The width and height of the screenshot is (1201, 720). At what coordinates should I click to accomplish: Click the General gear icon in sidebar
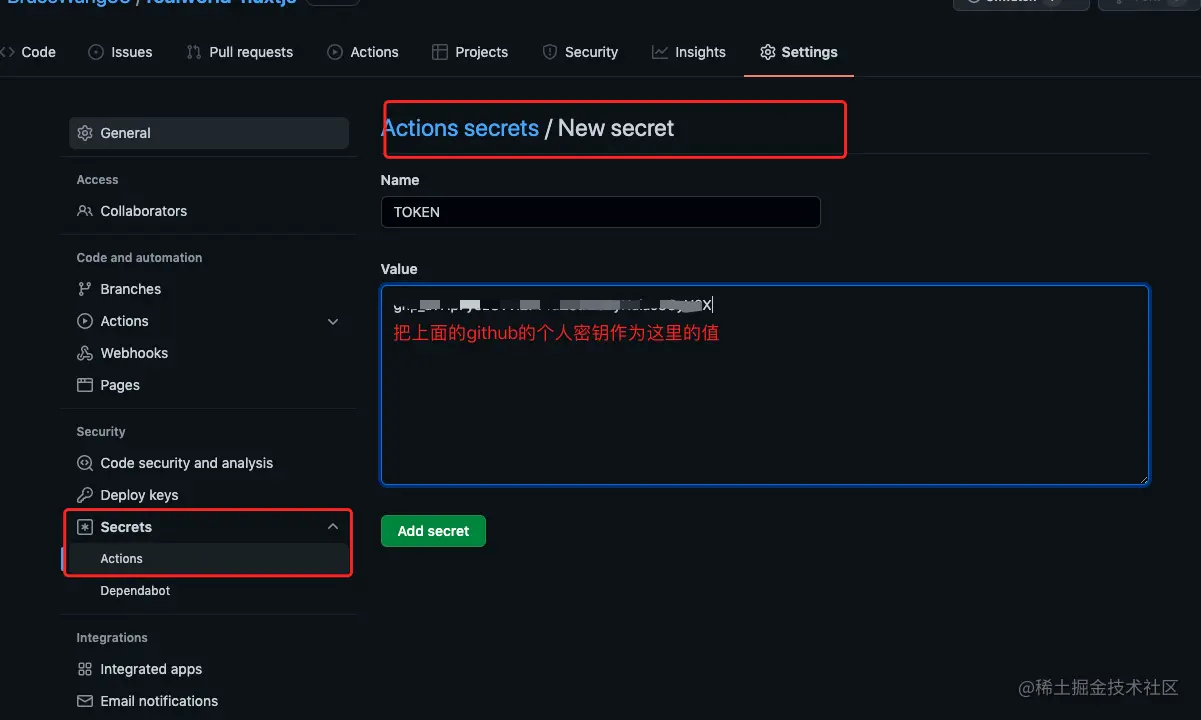85,133
